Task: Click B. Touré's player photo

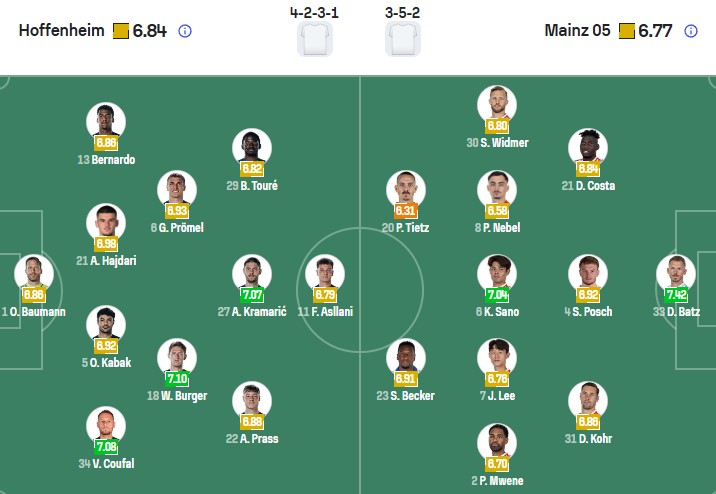Action: [252, 146]
